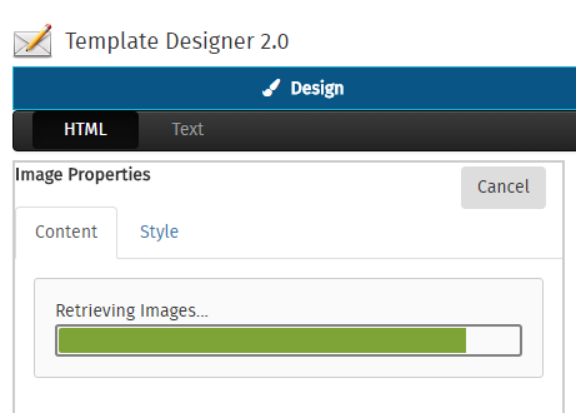
Task: Click the envelope and pencil logo icon
Action: click(x=33, y=41)
